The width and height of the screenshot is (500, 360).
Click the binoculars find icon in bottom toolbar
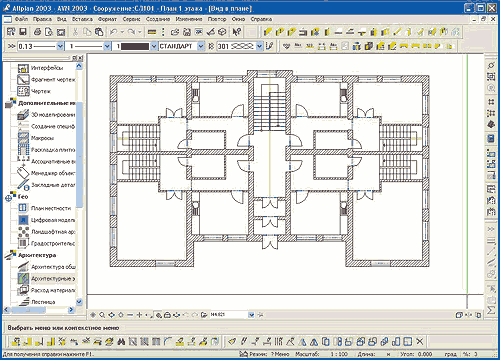coord(121,341)
